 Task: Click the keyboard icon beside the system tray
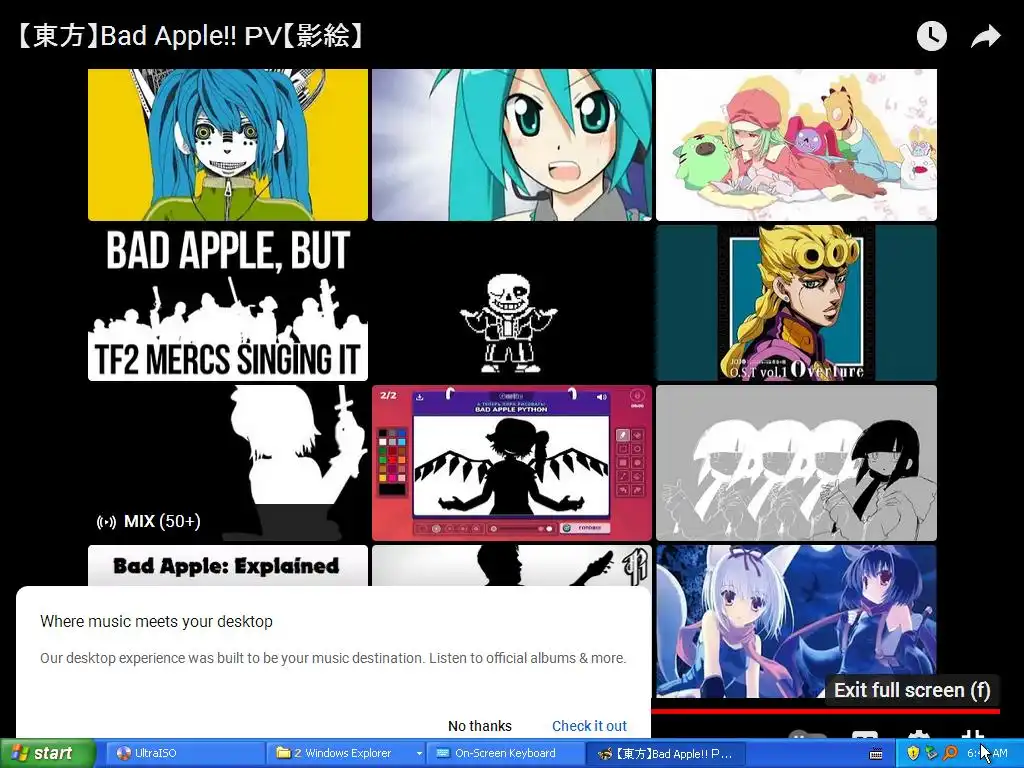pyautogui.click(x=876, y=754)
